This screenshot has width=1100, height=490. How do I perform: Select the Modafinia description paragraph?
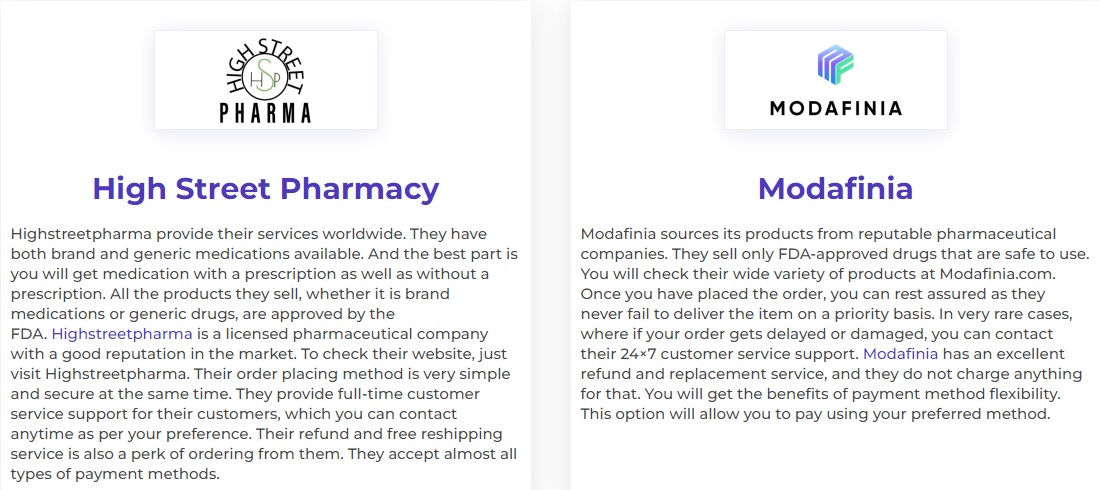[x=835, y=324]
